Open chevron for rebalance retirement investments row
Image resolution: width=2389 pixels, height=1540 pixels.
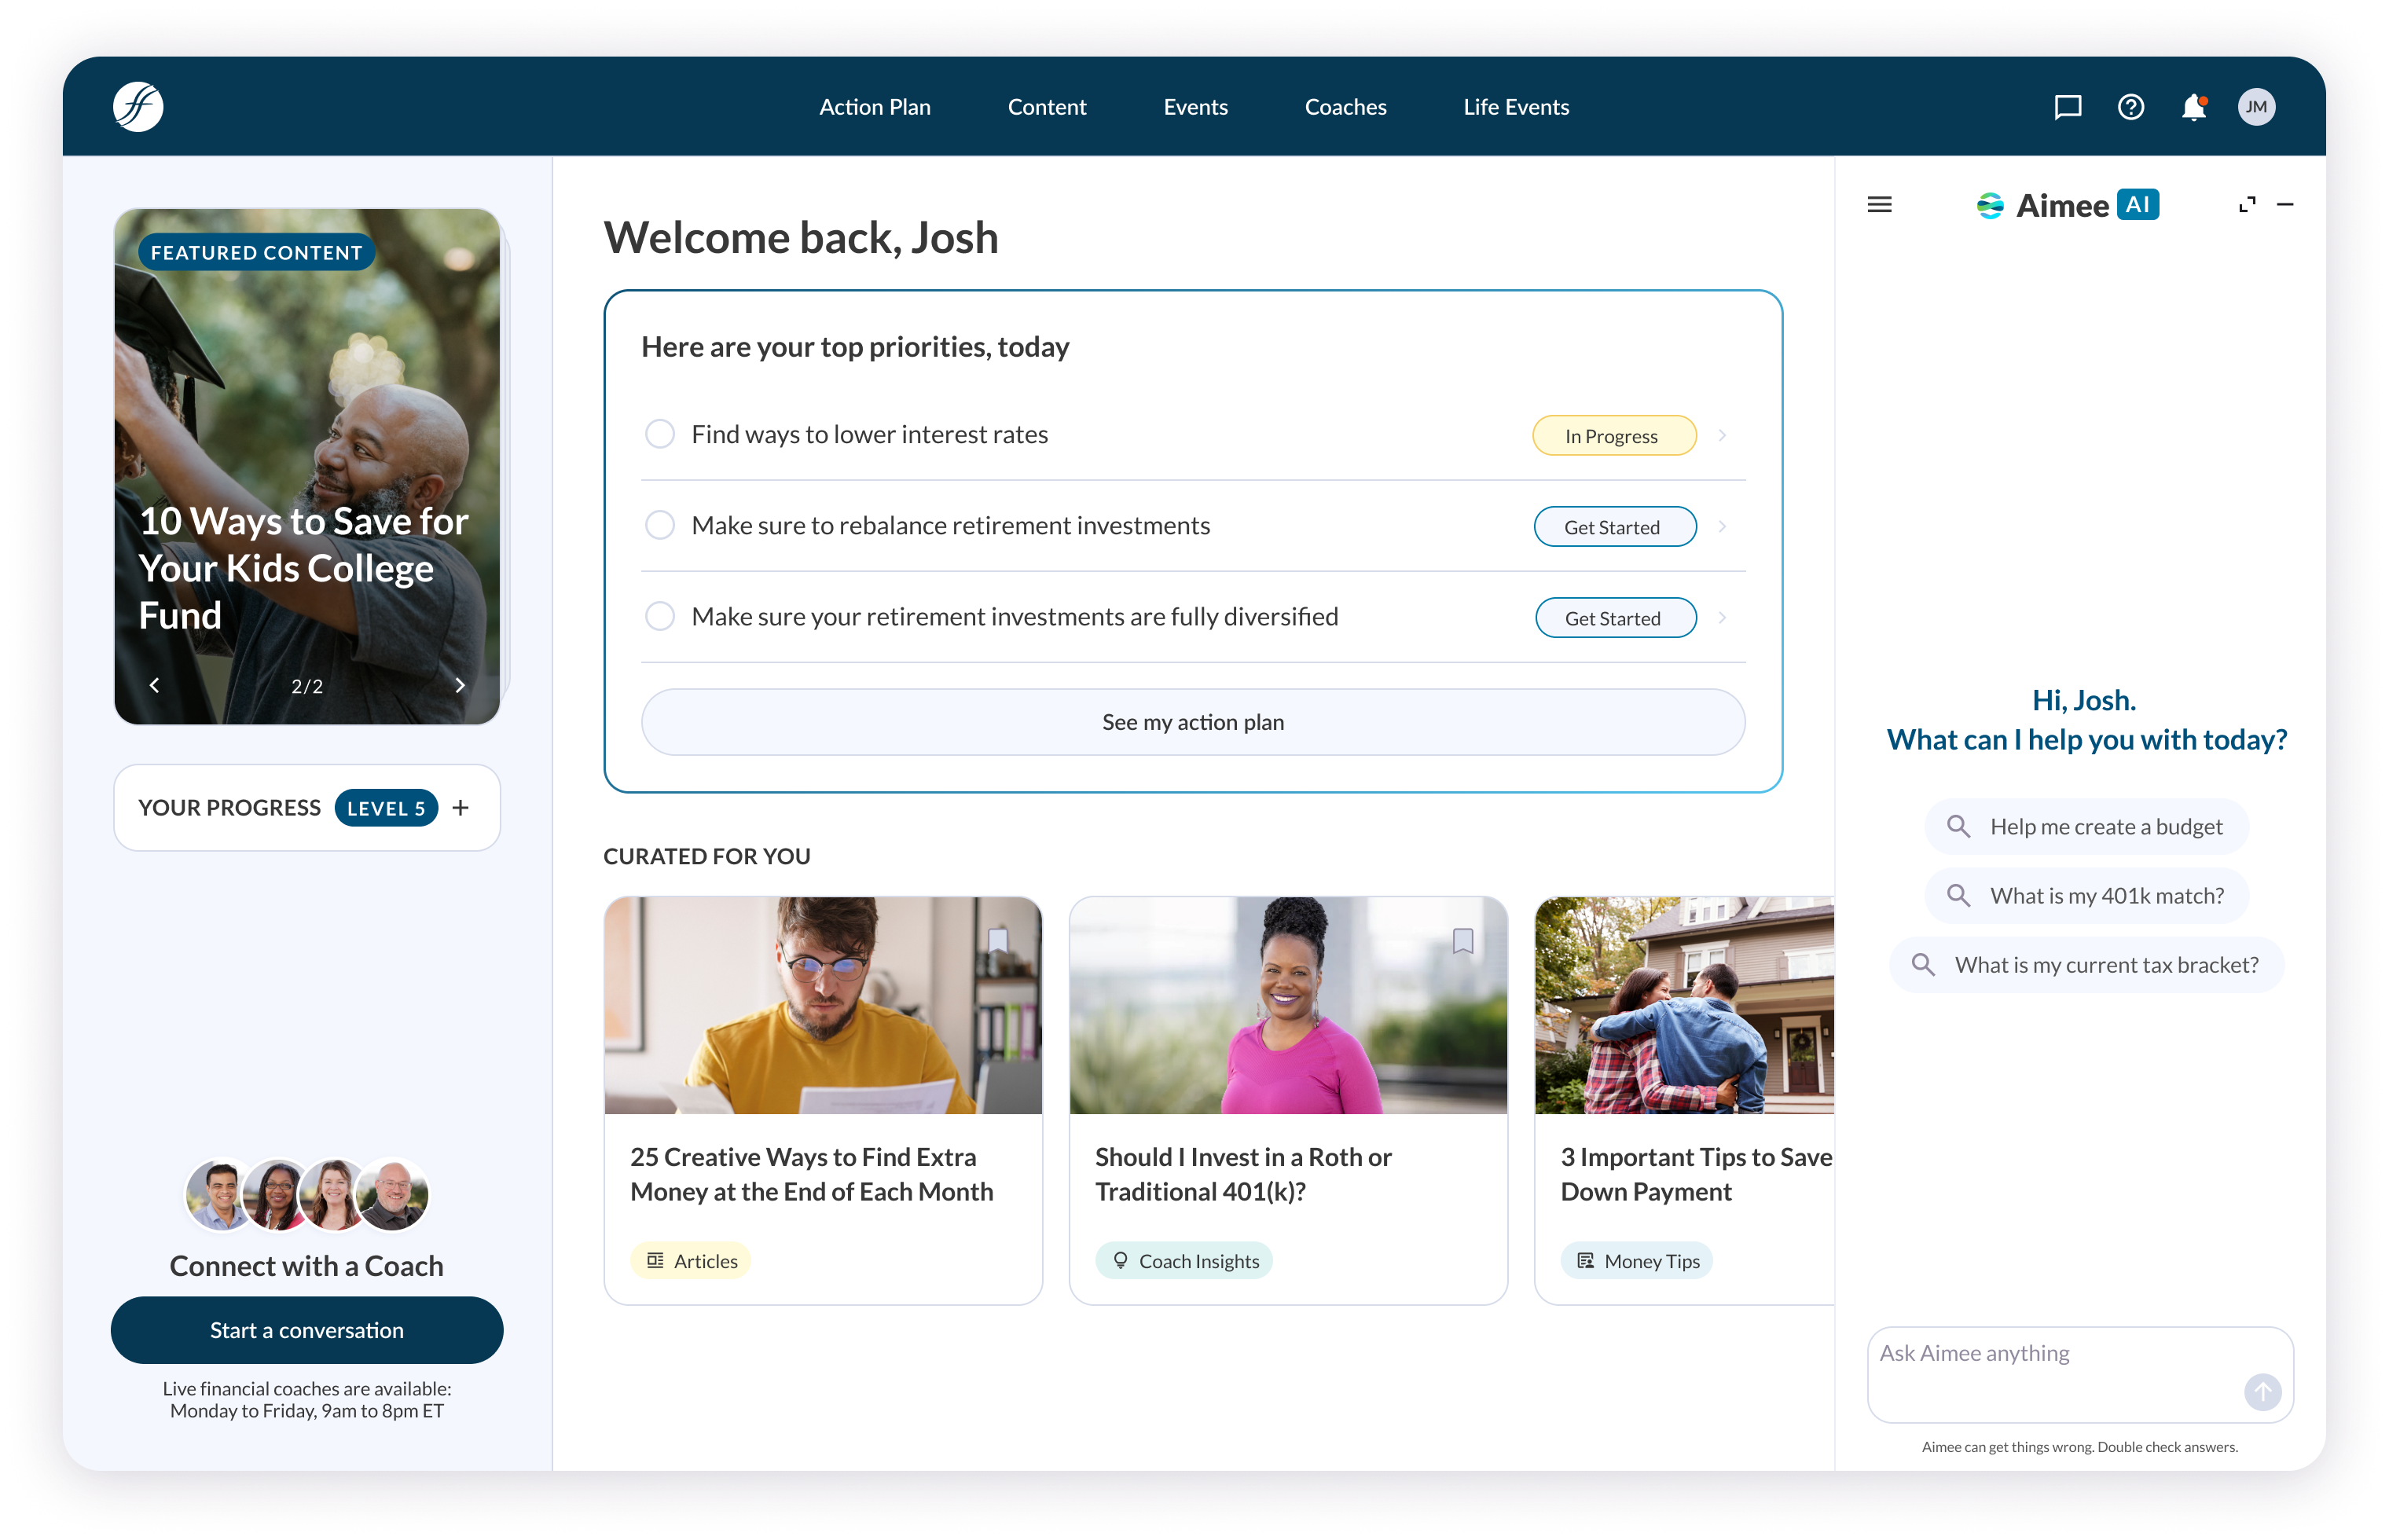1722,526
